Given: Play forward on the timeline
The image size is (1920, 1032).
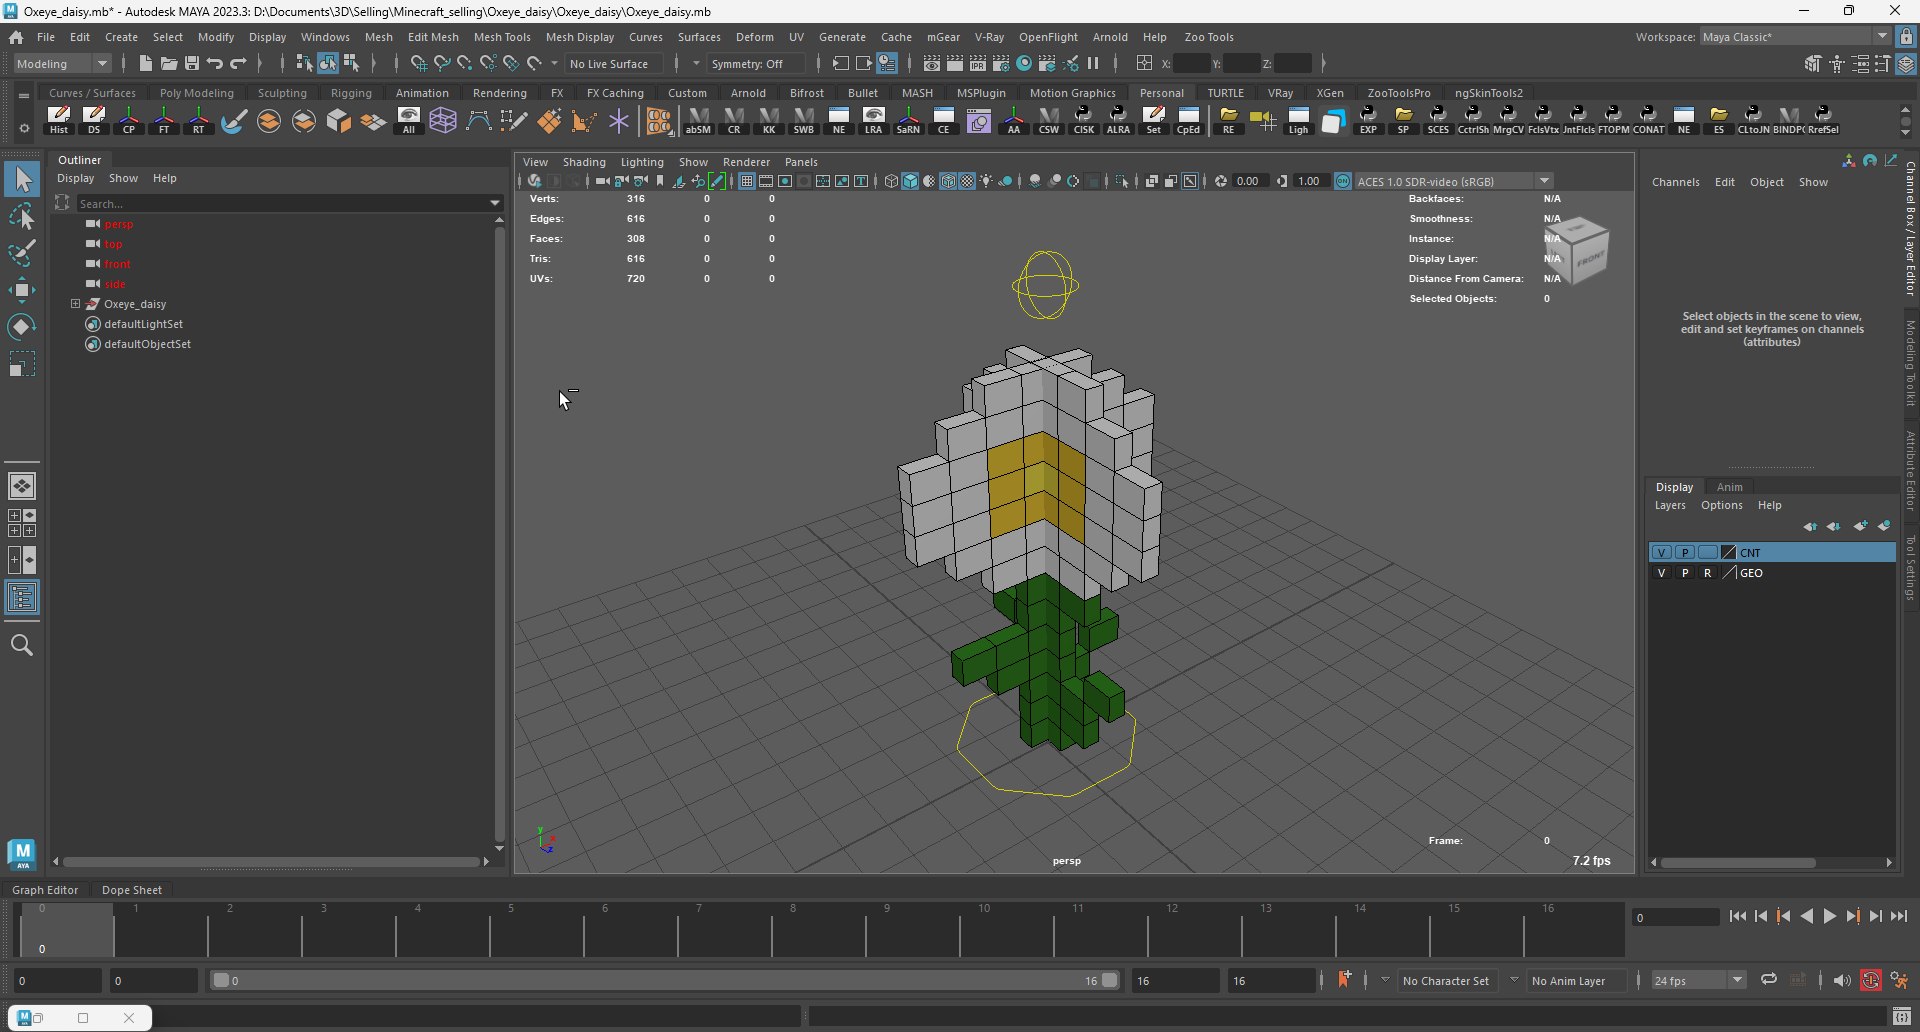Looking at the screenshot, I should pos(1829,916).
